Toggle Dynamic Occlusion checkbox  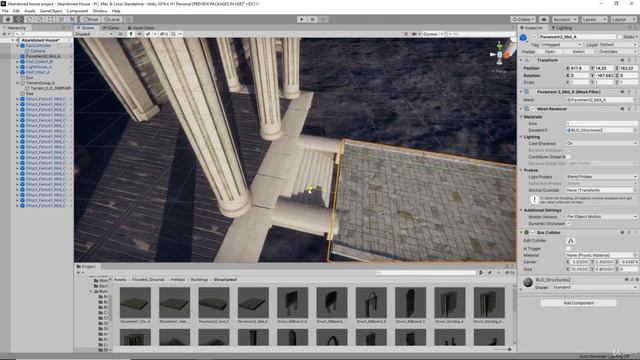(569, 224)
